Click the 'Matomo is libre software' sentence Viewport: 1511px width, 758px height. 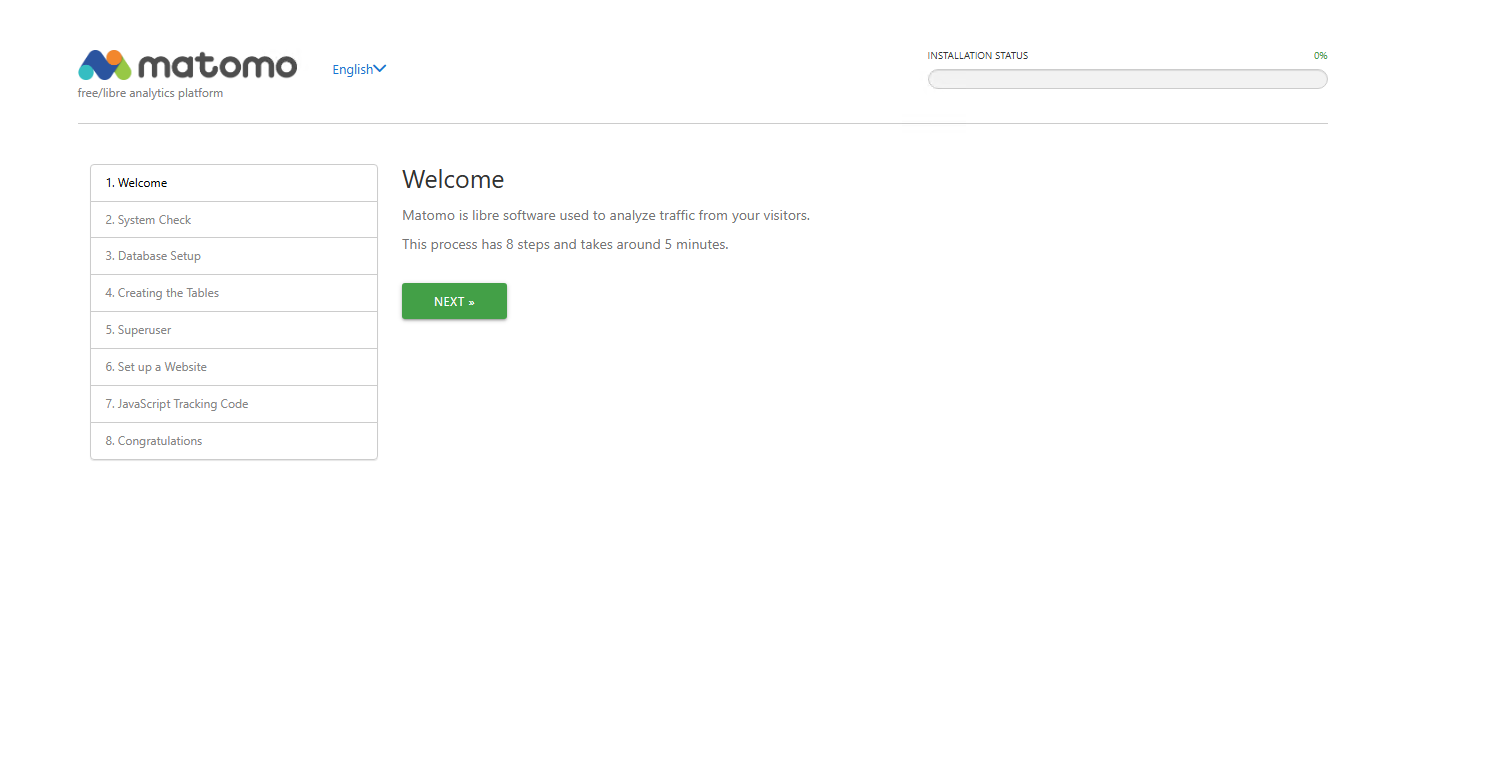pyautogui.click(x=605, y=215)
